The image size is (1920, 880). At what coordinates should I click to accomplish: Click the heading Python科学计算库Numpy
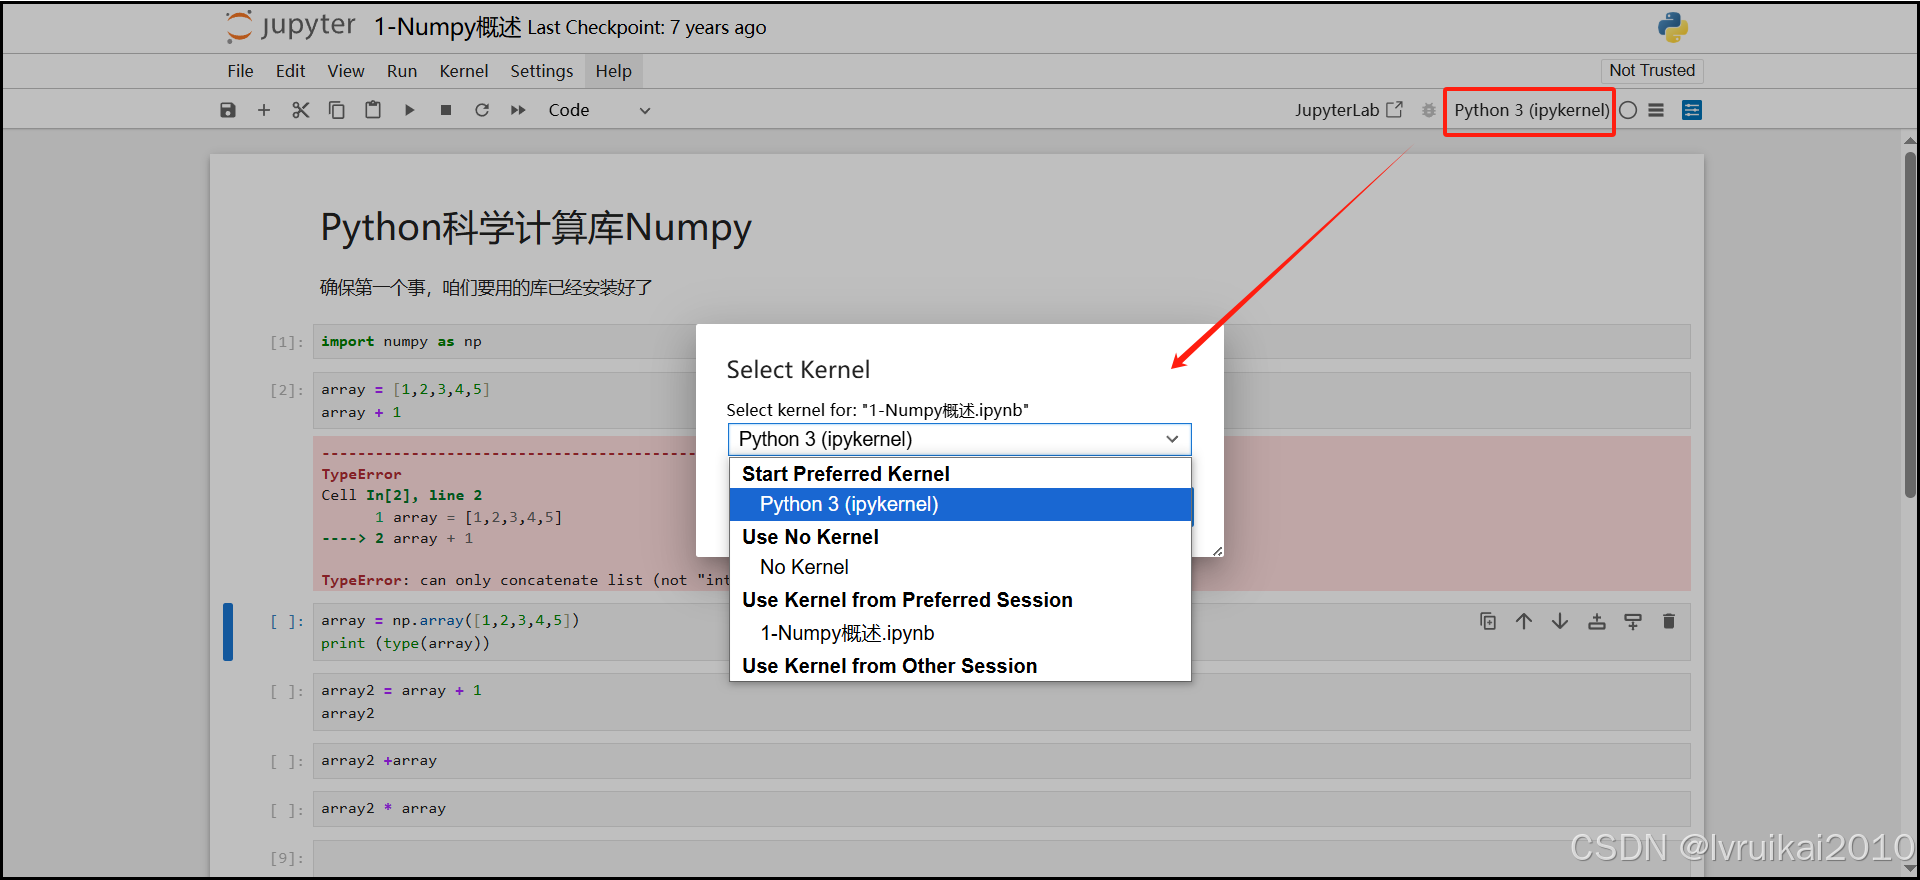536,228
